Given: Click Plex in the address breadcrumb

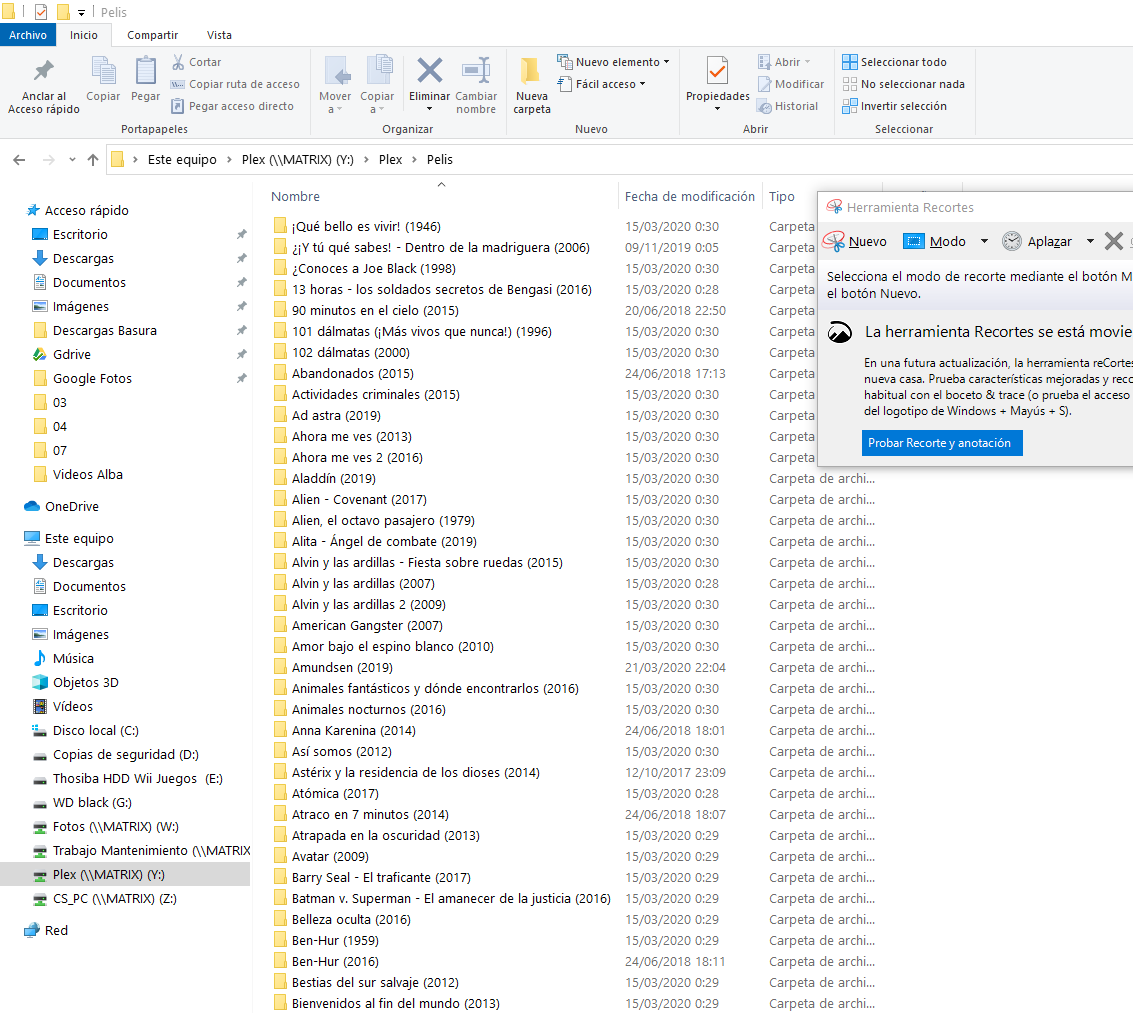Looking at the screenshot, I should pyautogui.click(x=390, y=160).
